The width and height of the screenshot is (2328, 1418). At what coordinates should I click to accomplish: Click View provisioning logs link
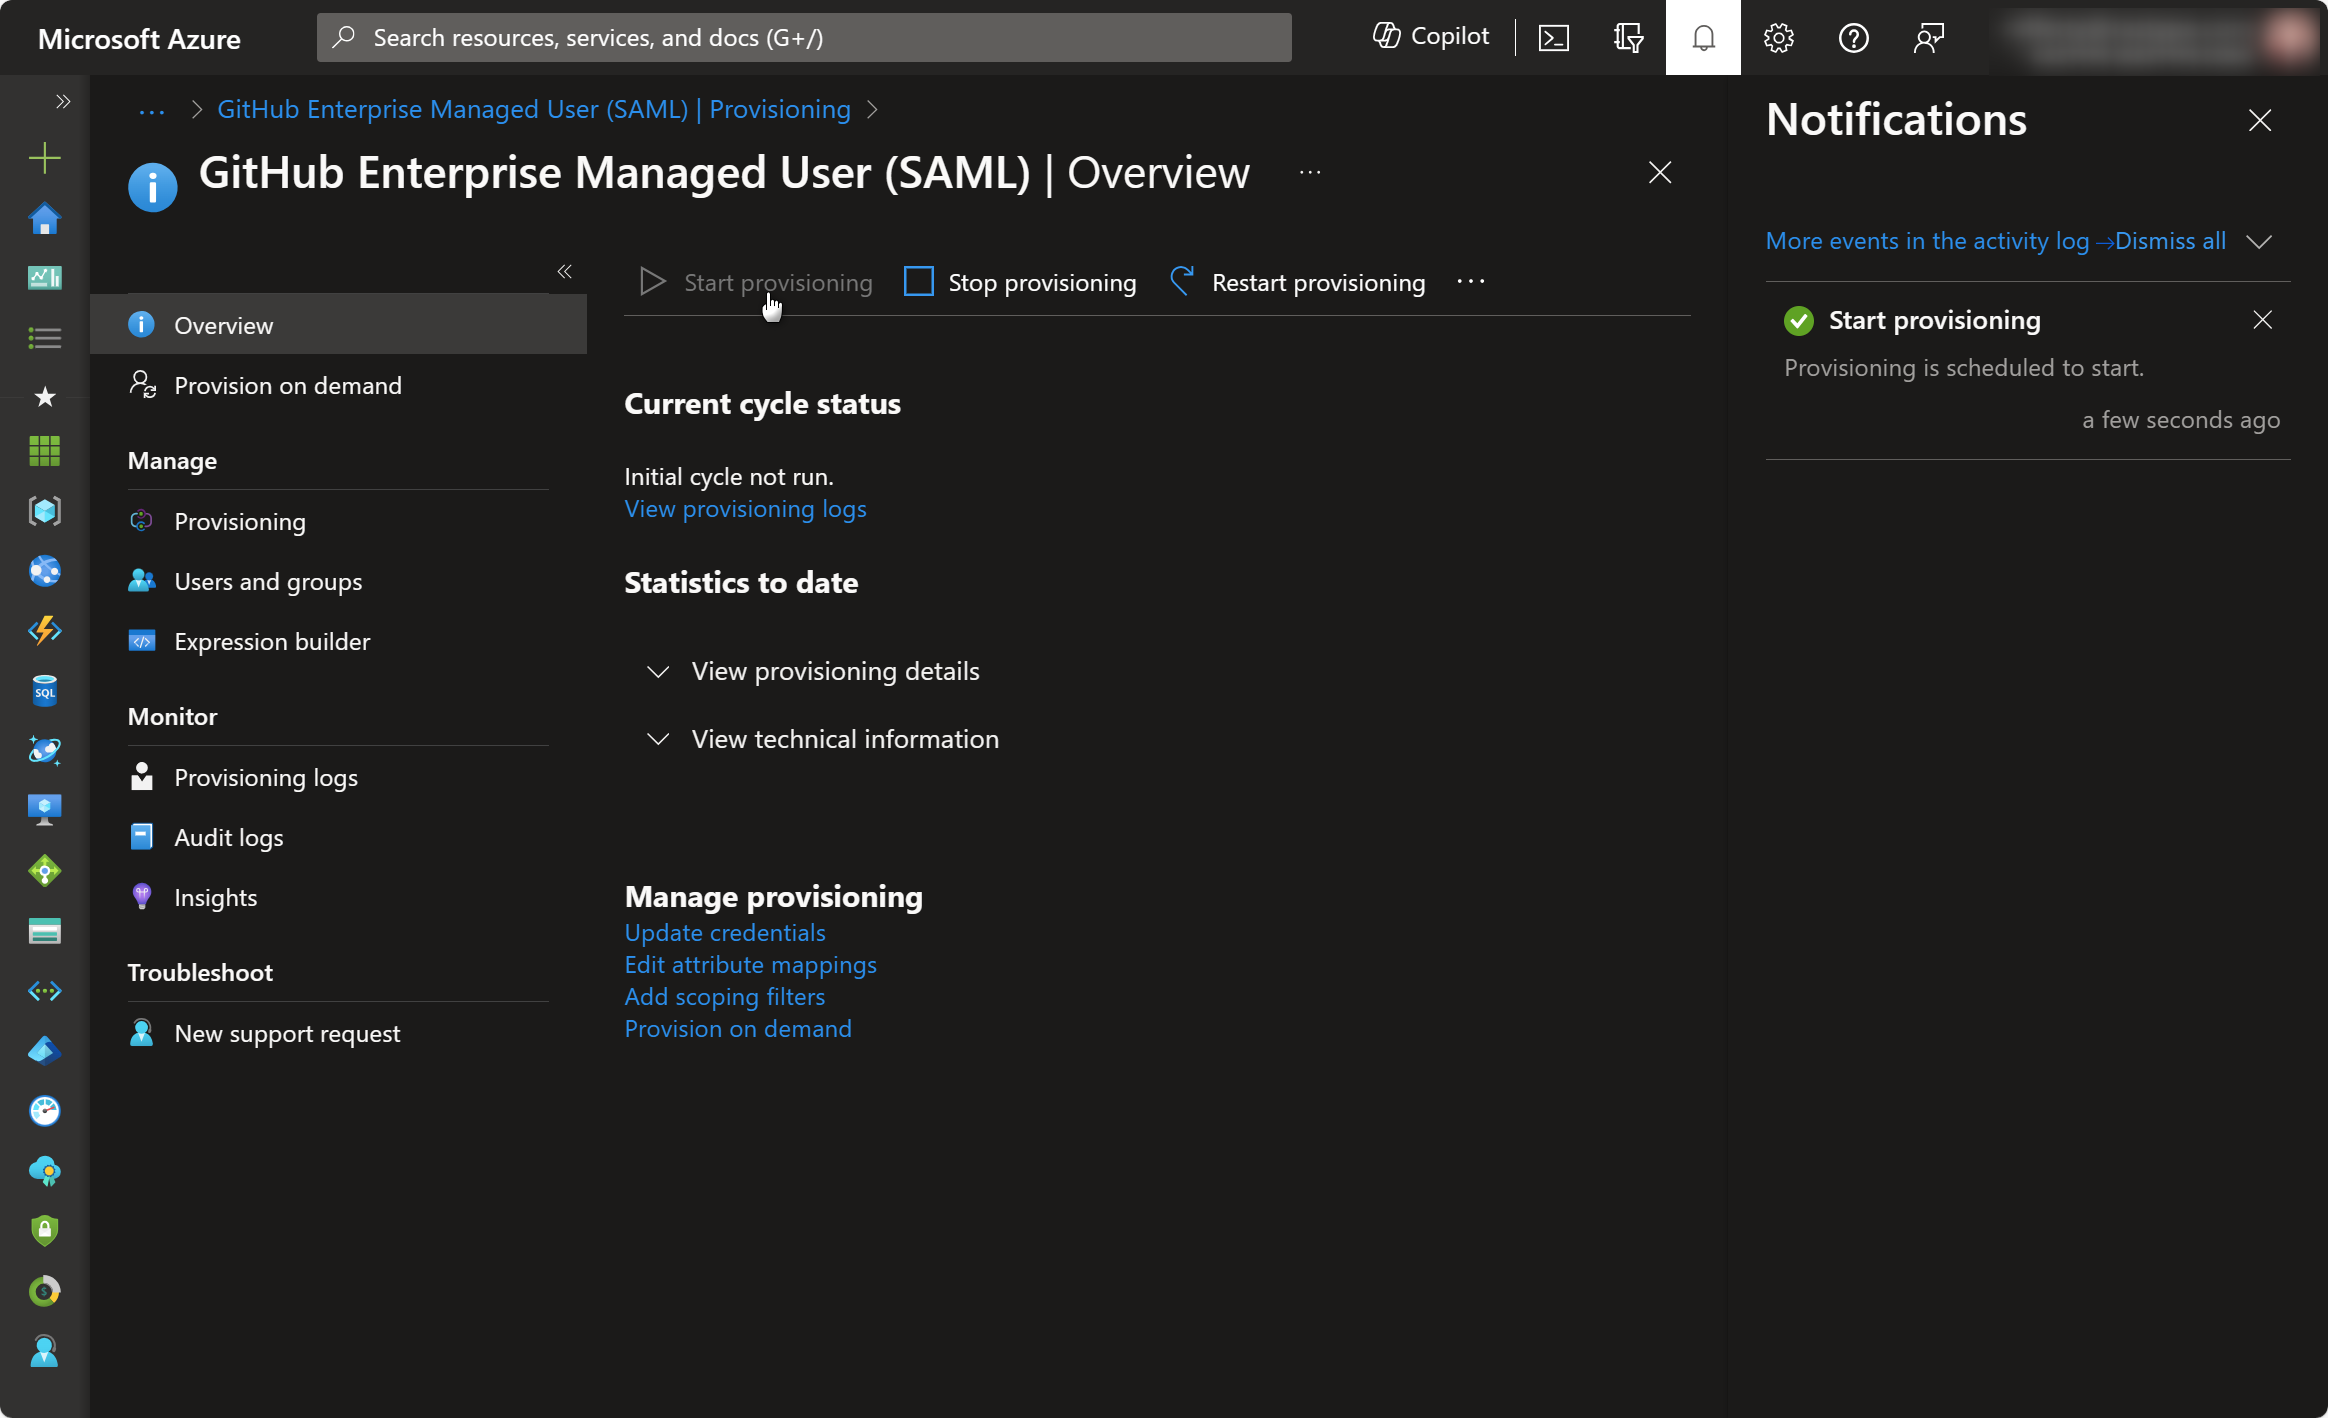(x=745, y=509)
